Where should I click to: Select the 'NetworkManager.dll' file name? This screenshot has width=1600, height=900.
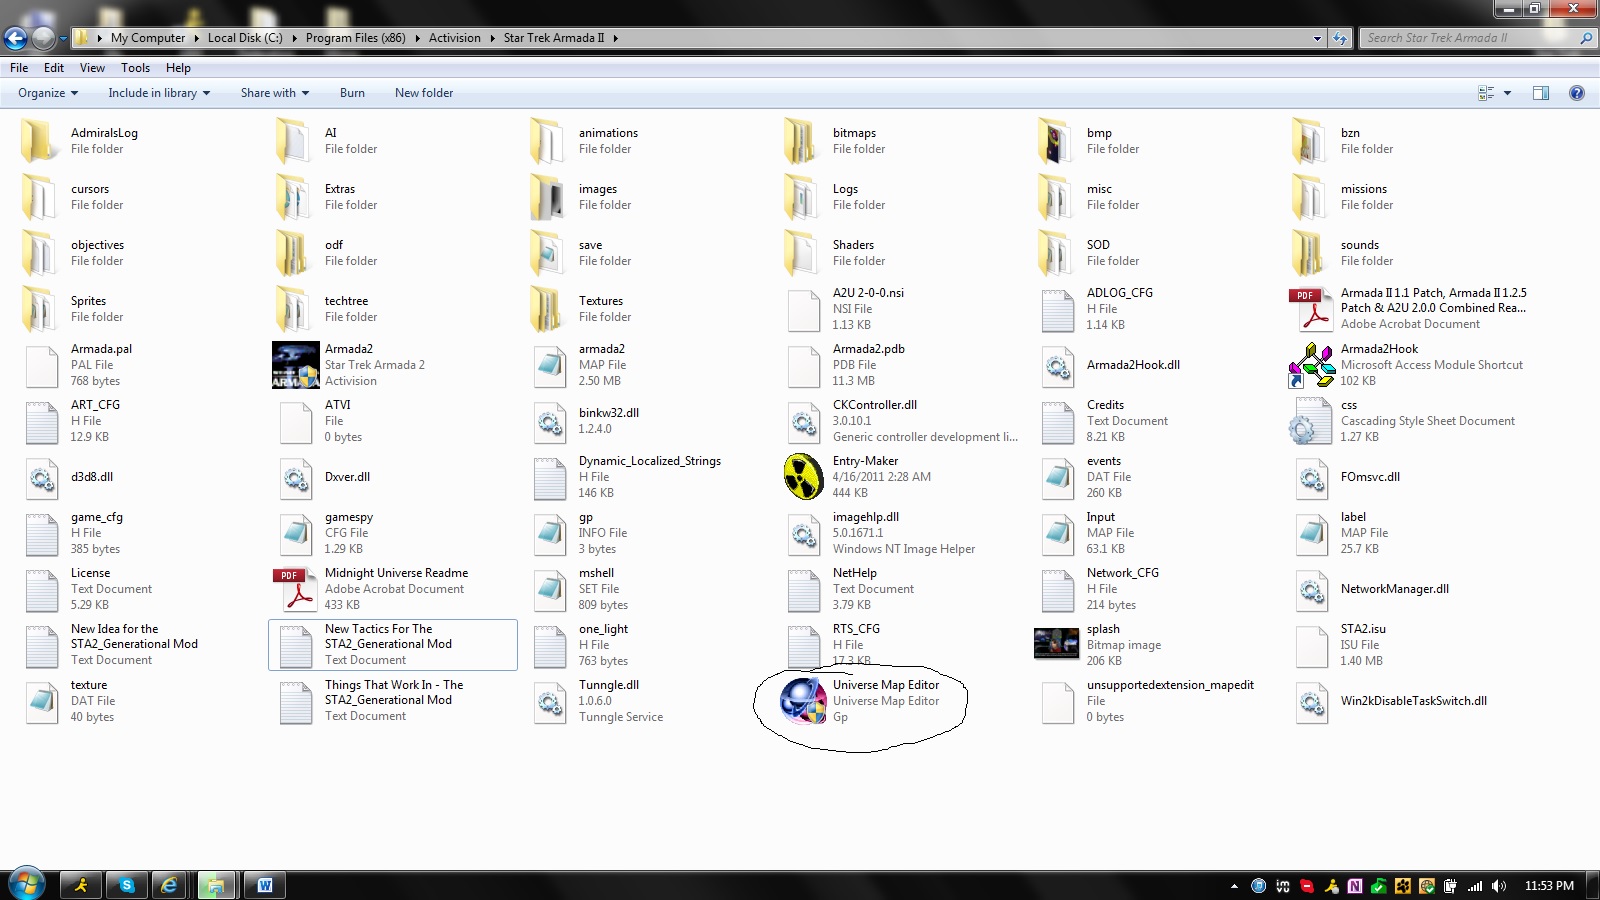pyautogui.click(x=1395, y=589)
